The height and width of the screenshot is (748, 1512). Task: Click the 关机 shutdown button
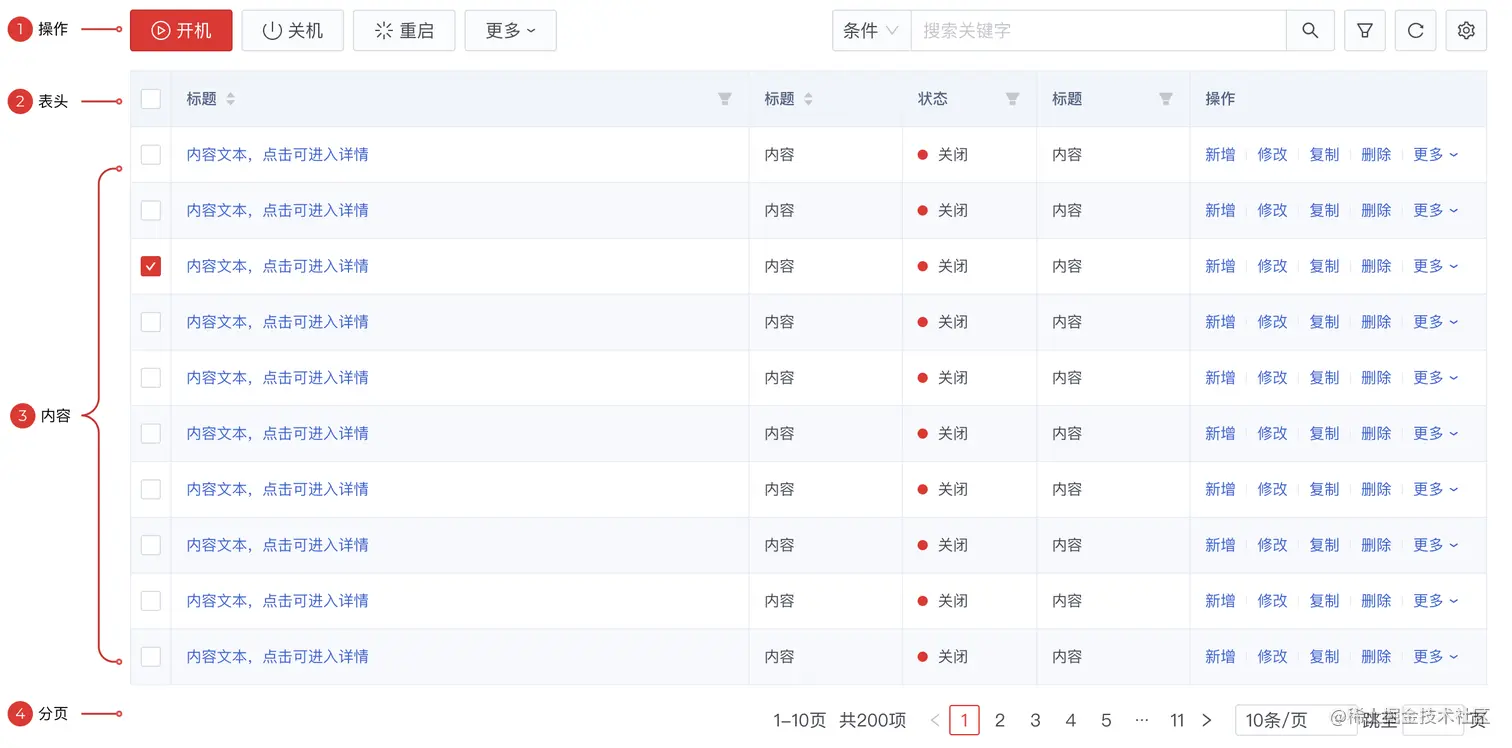coord(293,31)
